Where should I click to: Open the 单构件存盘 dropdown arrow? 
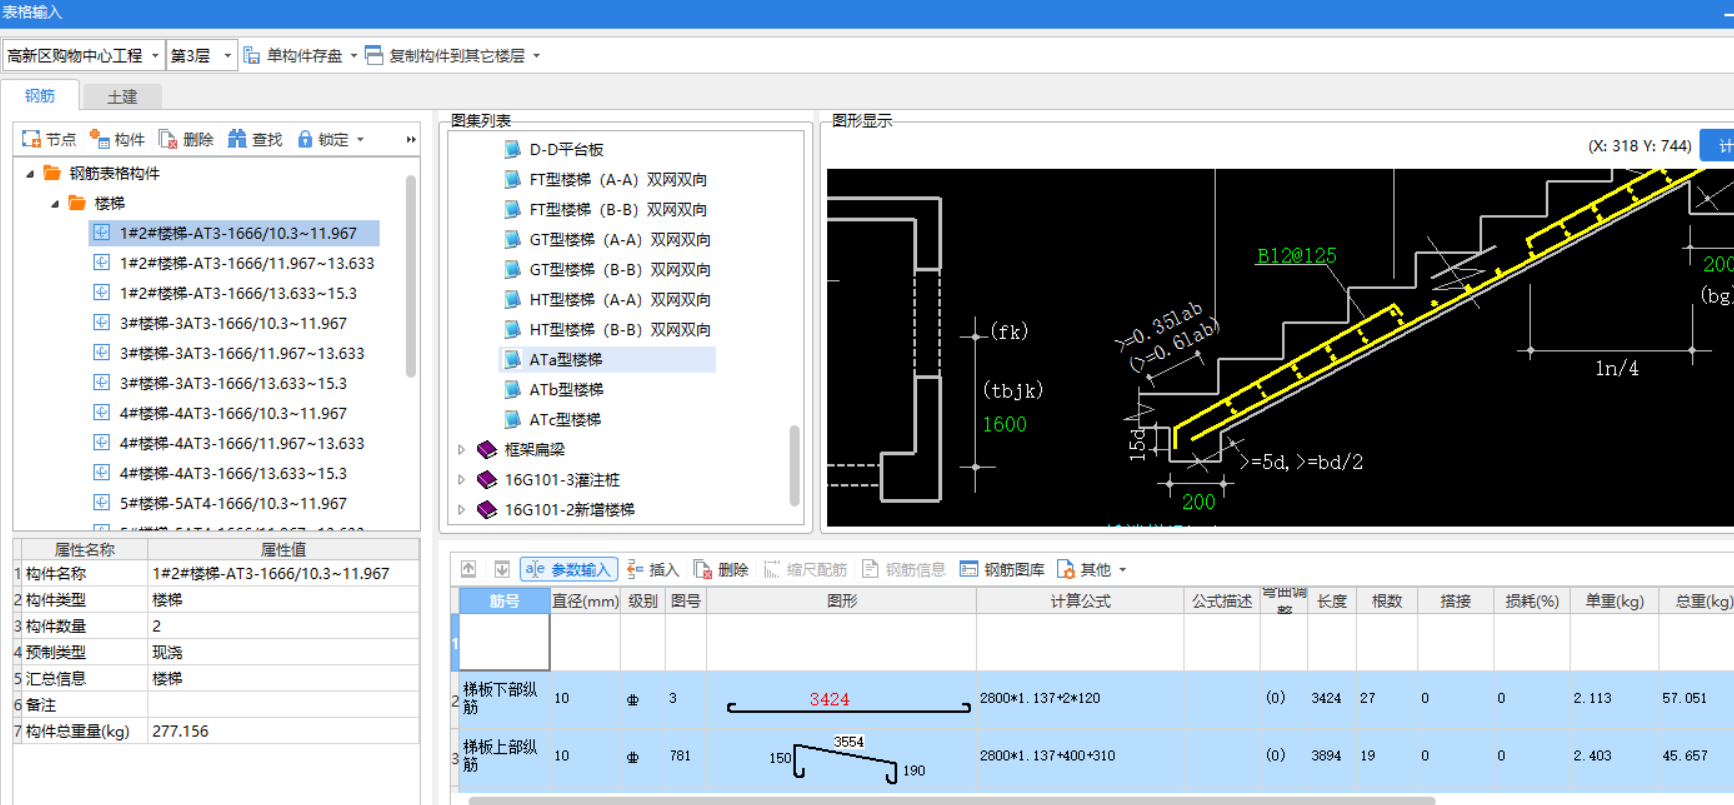coord(354,55)
